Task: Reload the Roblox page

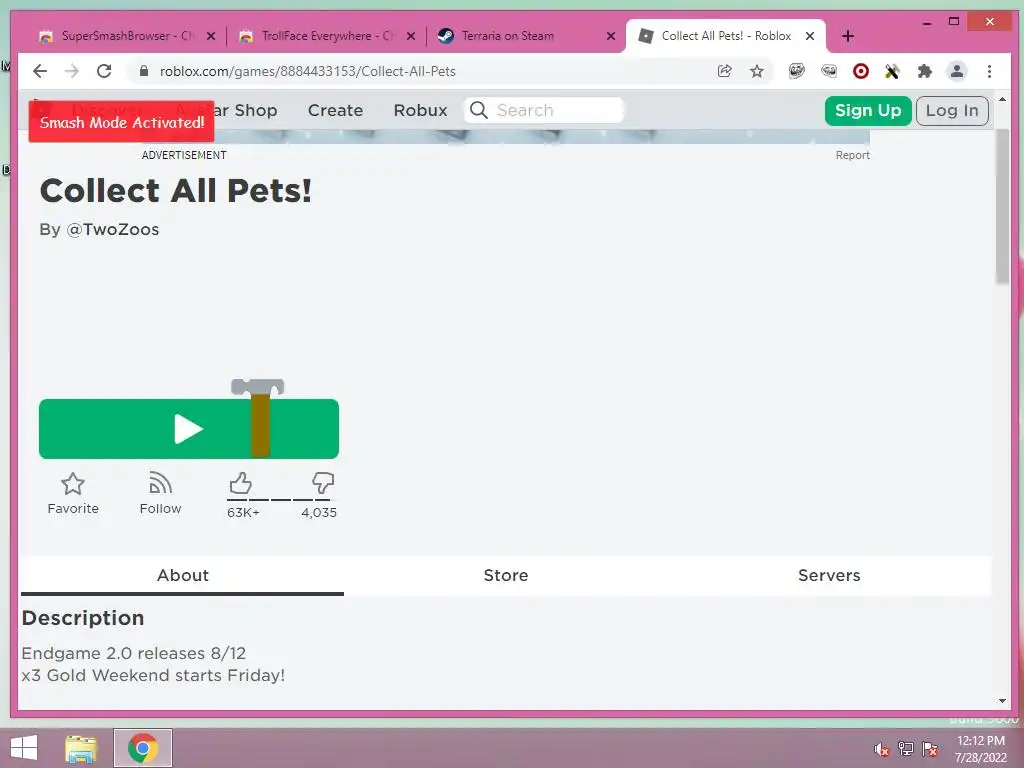Action: 104,71
